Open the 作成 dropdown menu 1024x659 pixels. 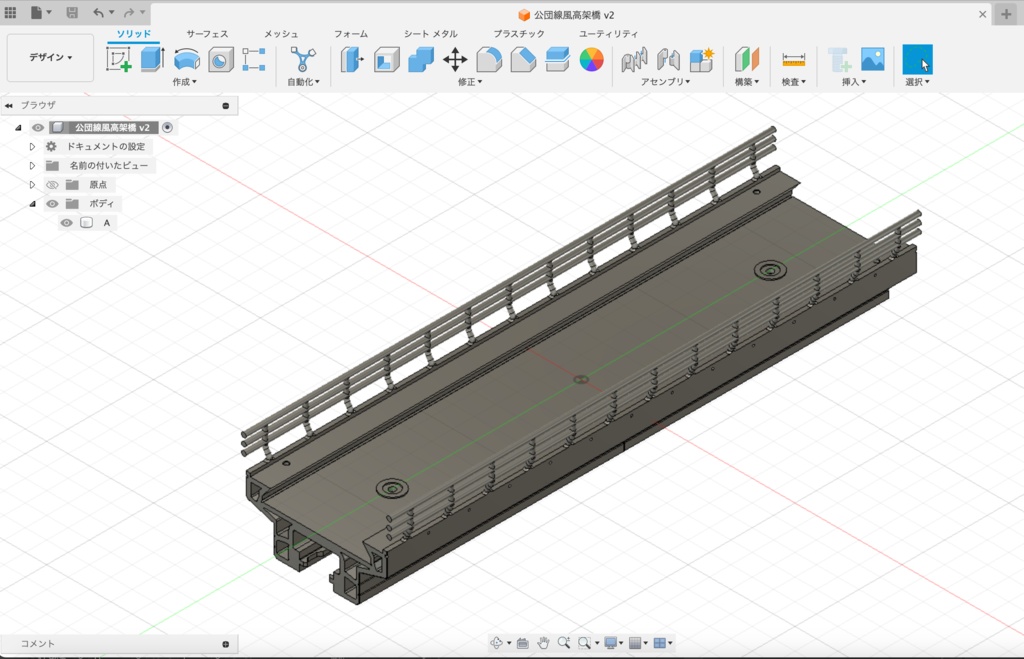pyautogui.click(x=185, y=80)
